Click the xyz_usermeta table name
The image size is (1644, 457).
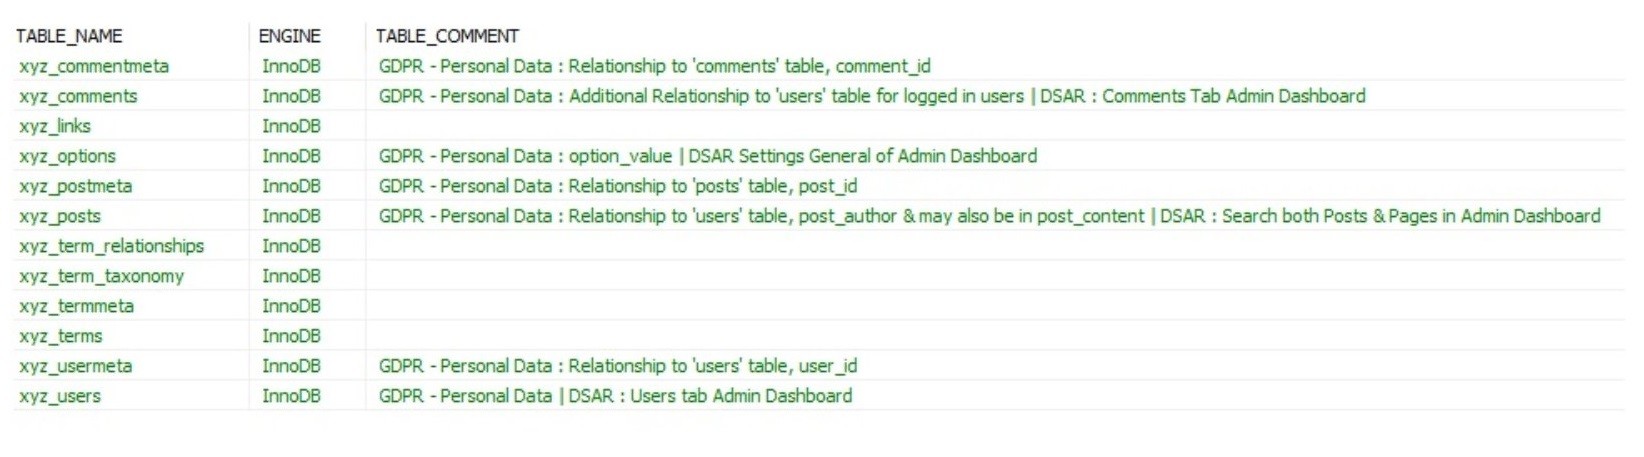[x=75, y=366]
